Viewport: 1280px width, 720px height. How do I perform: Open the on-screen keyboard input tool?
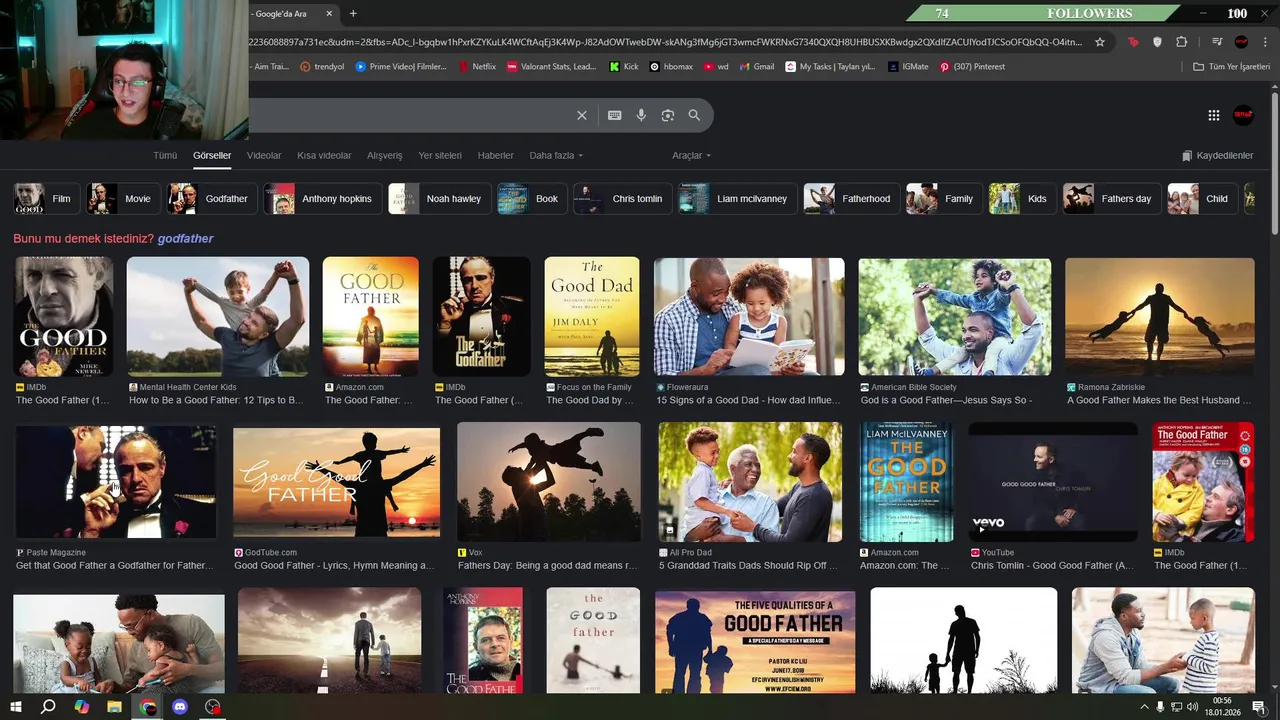(615, 115)
